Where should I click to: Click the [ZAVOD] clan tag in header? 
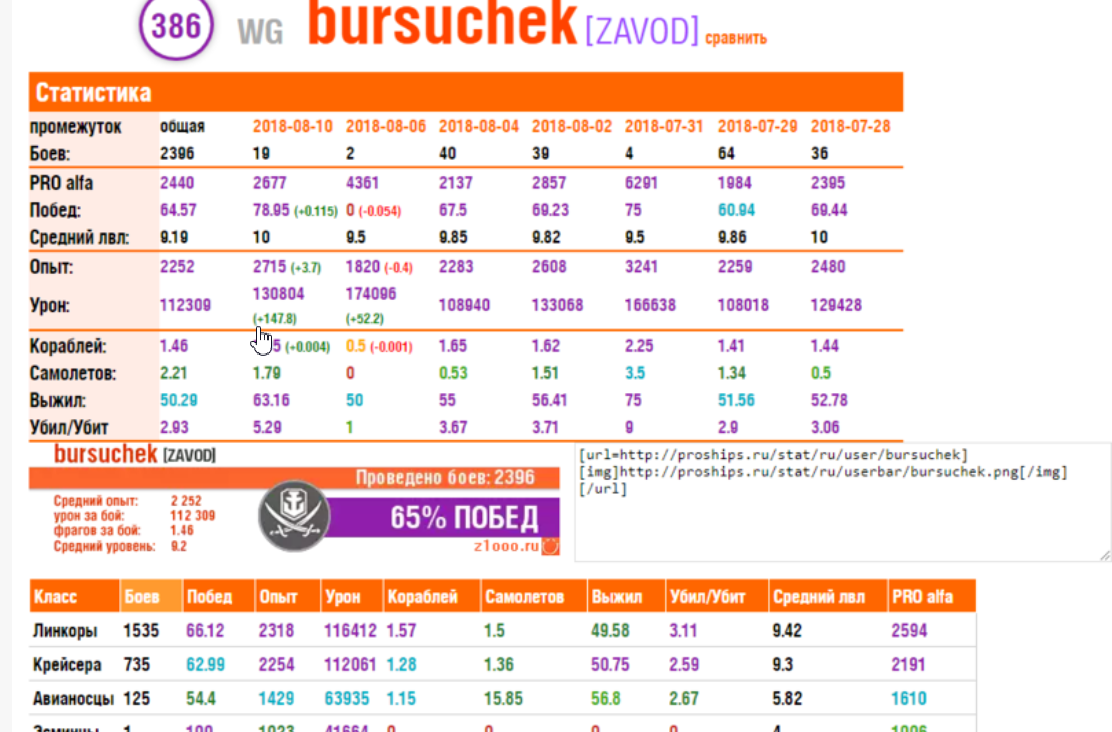[641, 33]
